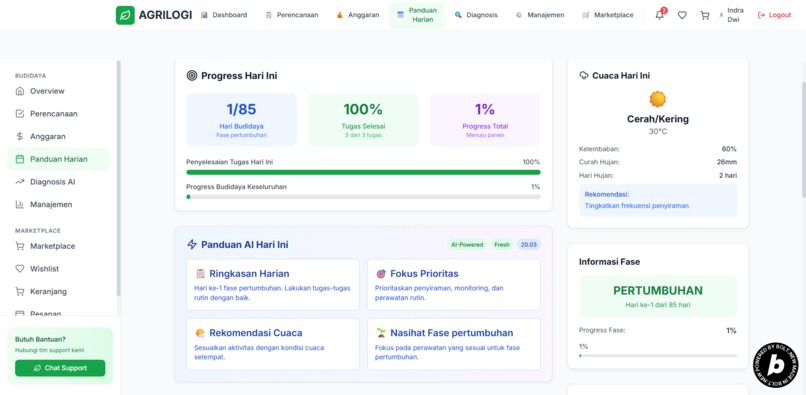Image resolution: width=806 pixels, height=395 pixels.
Task: Select the Panduan Harian top navigation tab
Action: 416,15
